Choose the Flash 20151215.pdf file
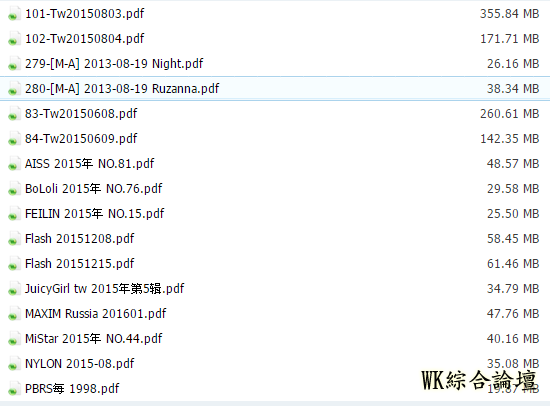The image size is (550, 406). click(x=80, y=264)
